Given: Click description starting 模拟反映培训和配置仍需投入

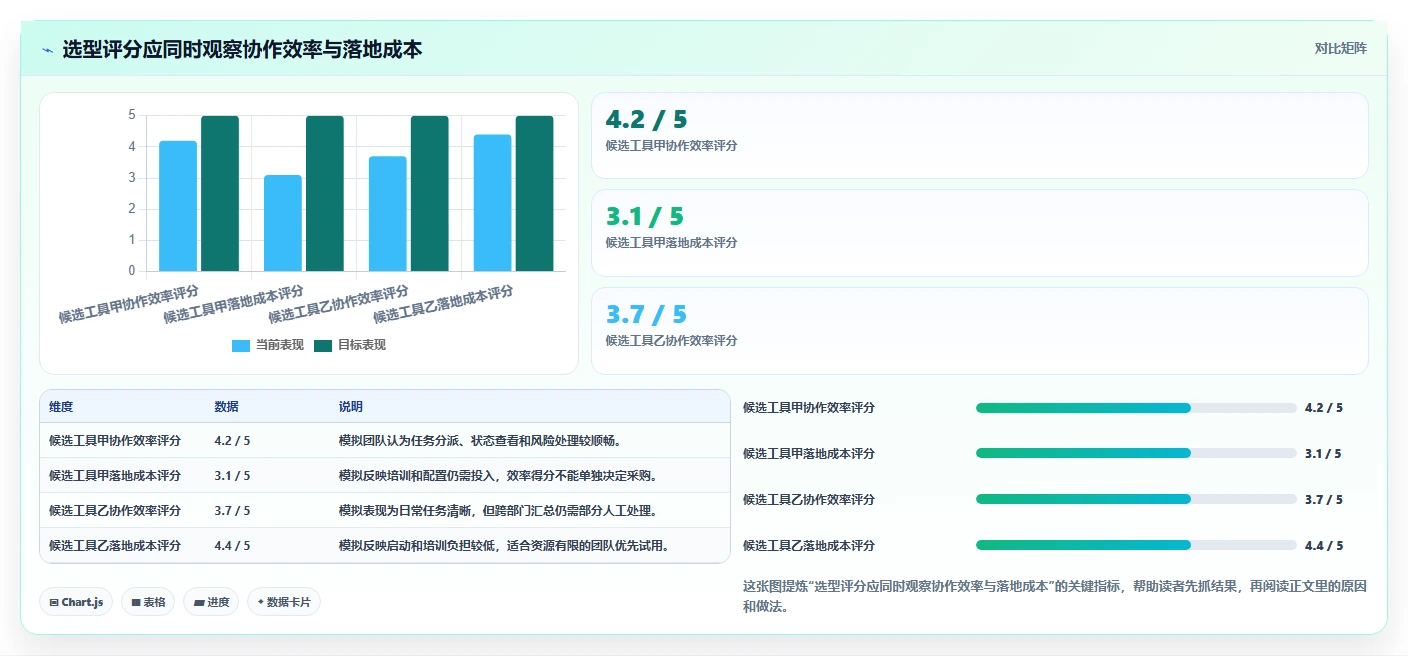Looking at the screenshot, I should click(x=498, y=475).
